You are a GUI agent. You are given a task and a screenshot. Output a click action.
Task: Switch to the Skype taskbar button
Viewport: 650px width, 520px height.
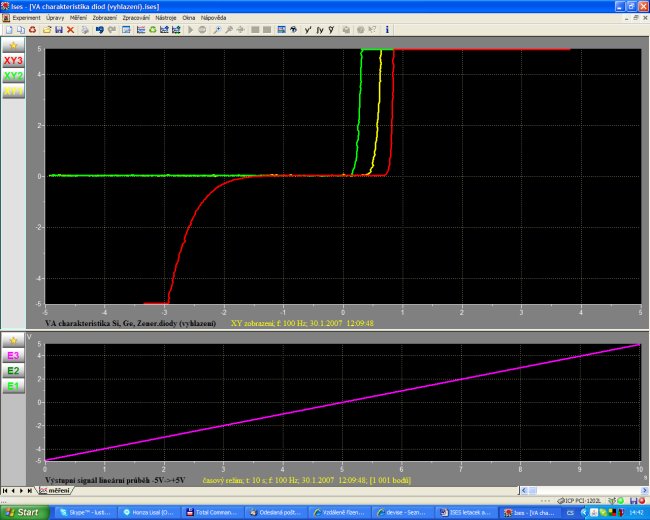pos(85,513)
